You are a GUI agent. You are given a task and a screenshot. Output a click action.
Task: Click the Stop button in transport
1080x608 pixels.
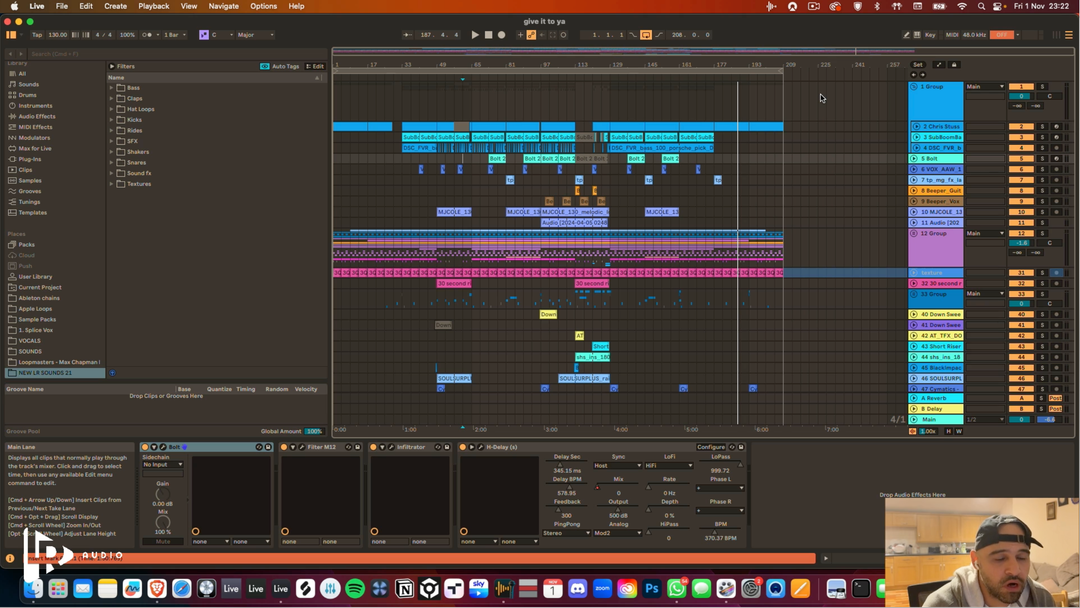pos(488,35)
